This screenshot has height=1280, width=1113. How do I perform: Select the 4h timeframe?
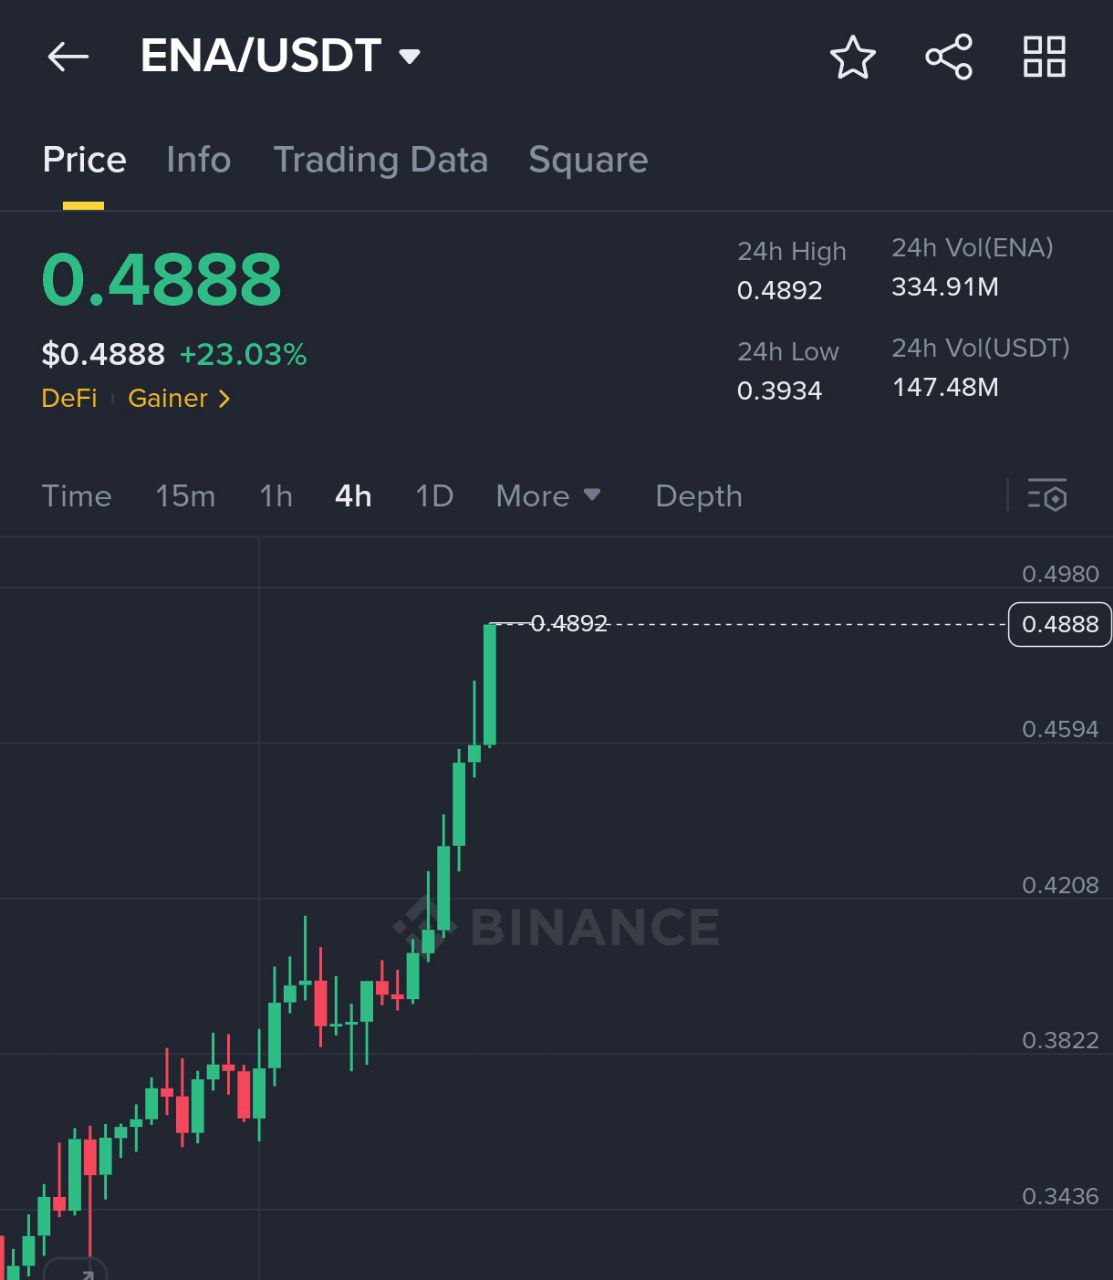tap(353, 496)
